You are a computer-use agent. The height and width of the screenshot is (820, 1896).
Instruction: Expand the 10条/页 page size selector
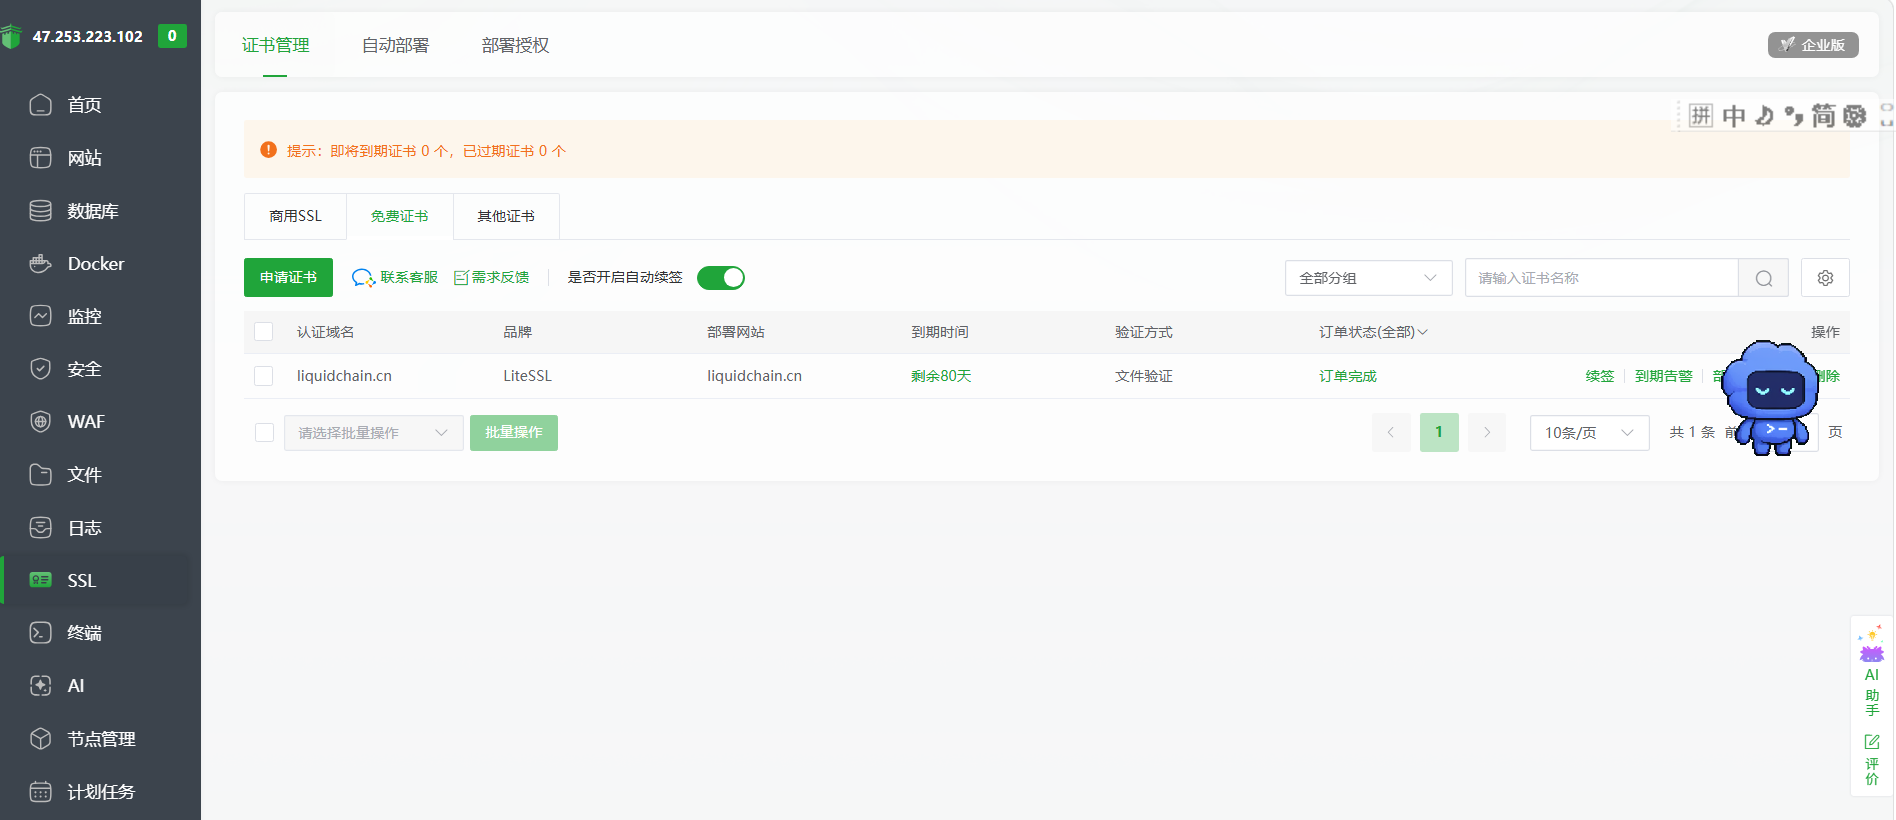coord(1589,433)
